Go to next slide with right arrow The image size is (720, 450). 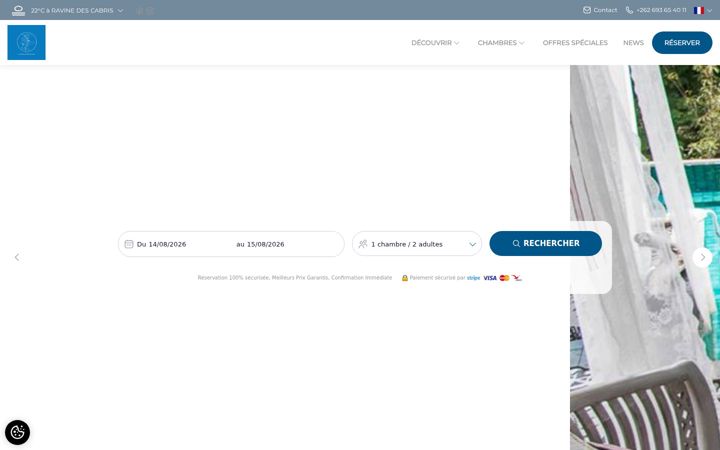(x=702, y=257)
